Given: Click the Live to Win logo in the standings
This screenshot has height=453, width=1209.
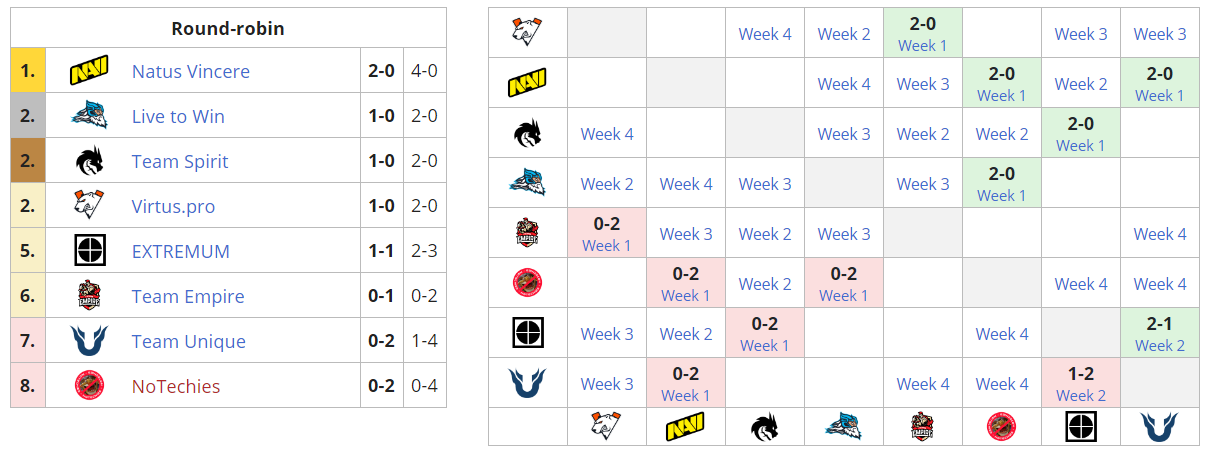Looking at the screenshot, I should click(x=89, y=117).
